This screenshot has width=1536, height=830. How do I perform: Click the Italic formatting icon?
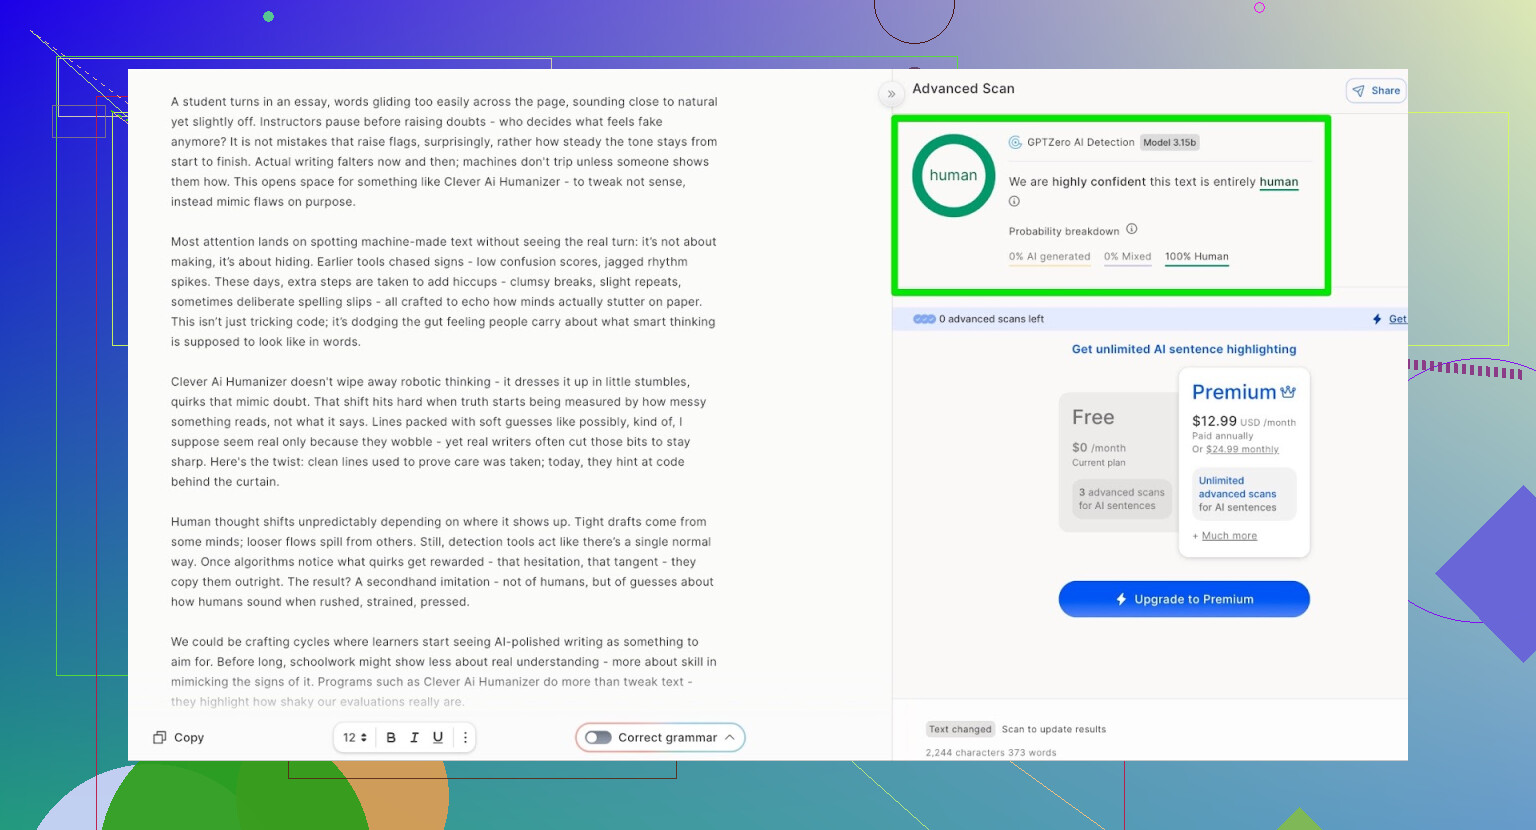(414, 738)
